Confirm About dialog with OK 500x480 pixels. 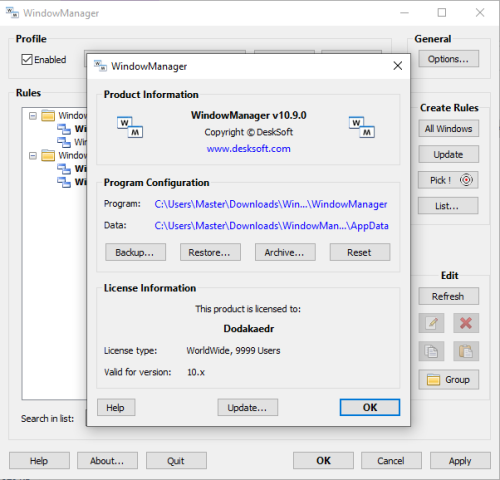(370, 407)
